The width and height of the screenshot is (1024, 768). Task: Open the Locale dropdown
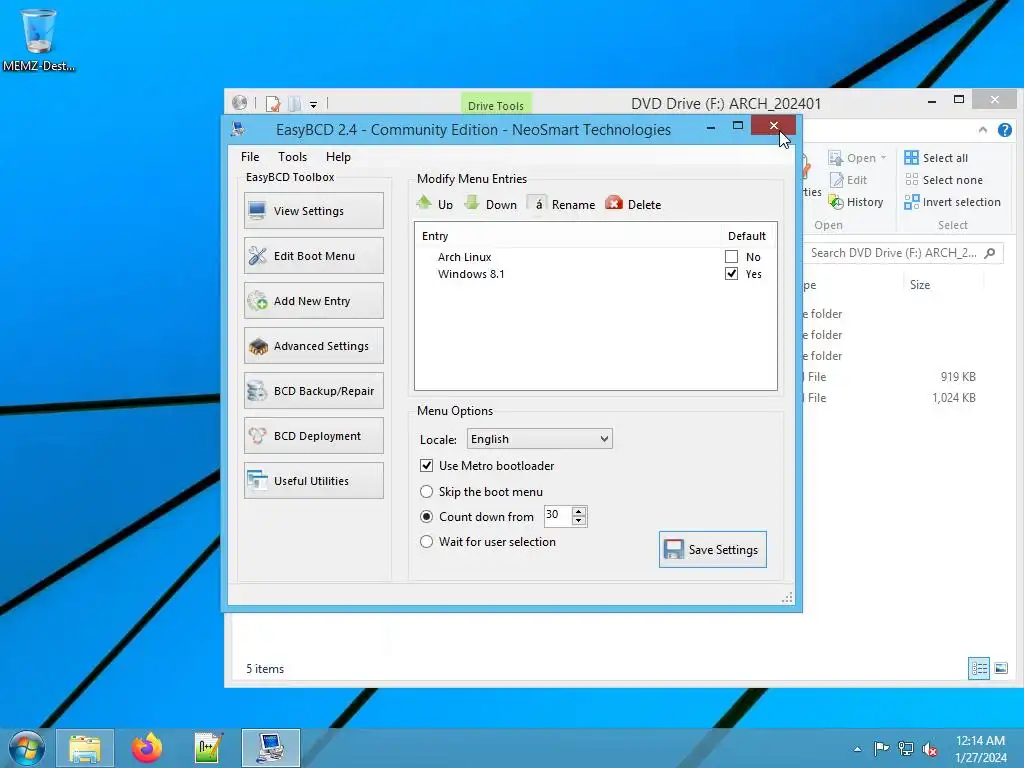[x=539, y=439]
